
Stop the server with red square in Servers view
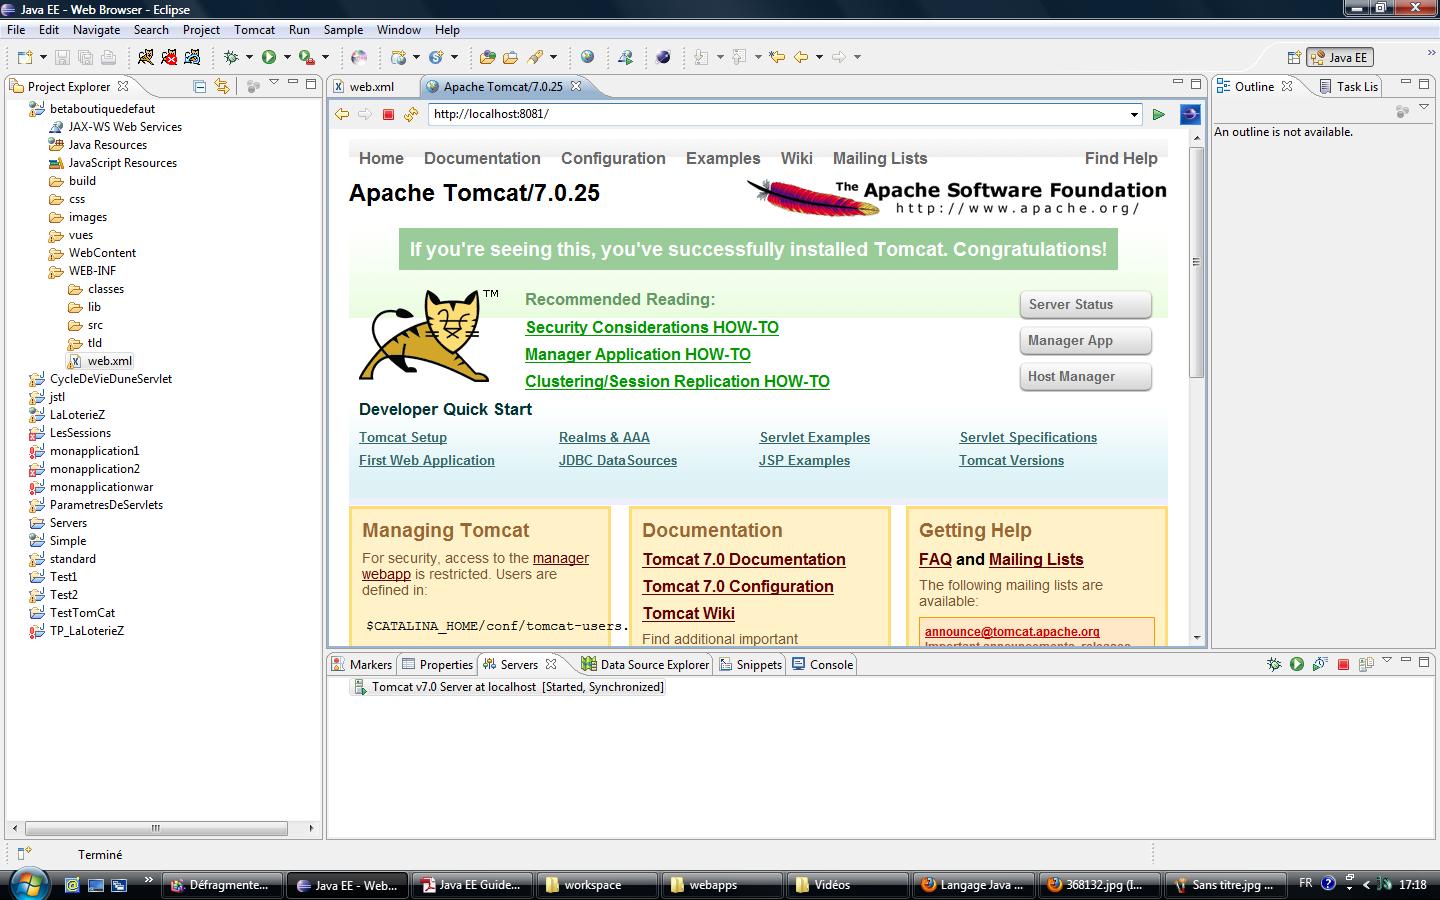[x=1344, y=664]
